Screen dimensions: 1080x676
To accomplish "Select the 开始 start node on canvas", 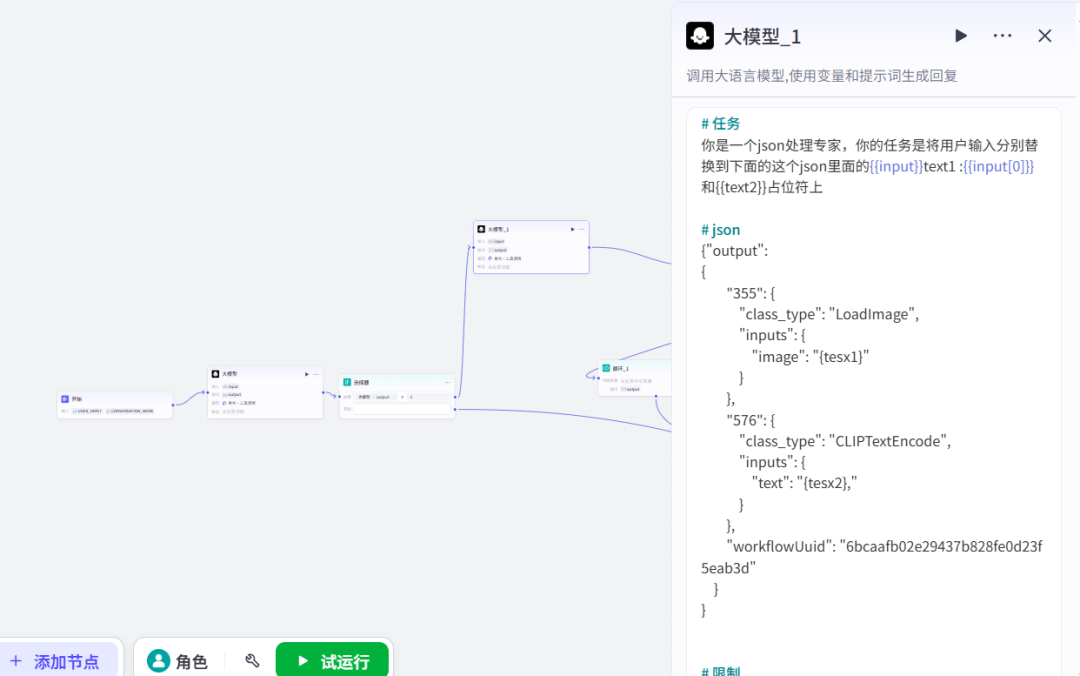I will tap(114, 404).
